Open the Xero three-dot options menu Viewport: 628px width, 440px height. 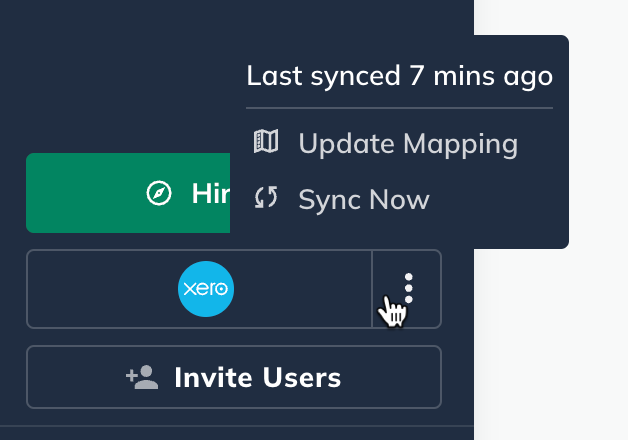point(407,289)
